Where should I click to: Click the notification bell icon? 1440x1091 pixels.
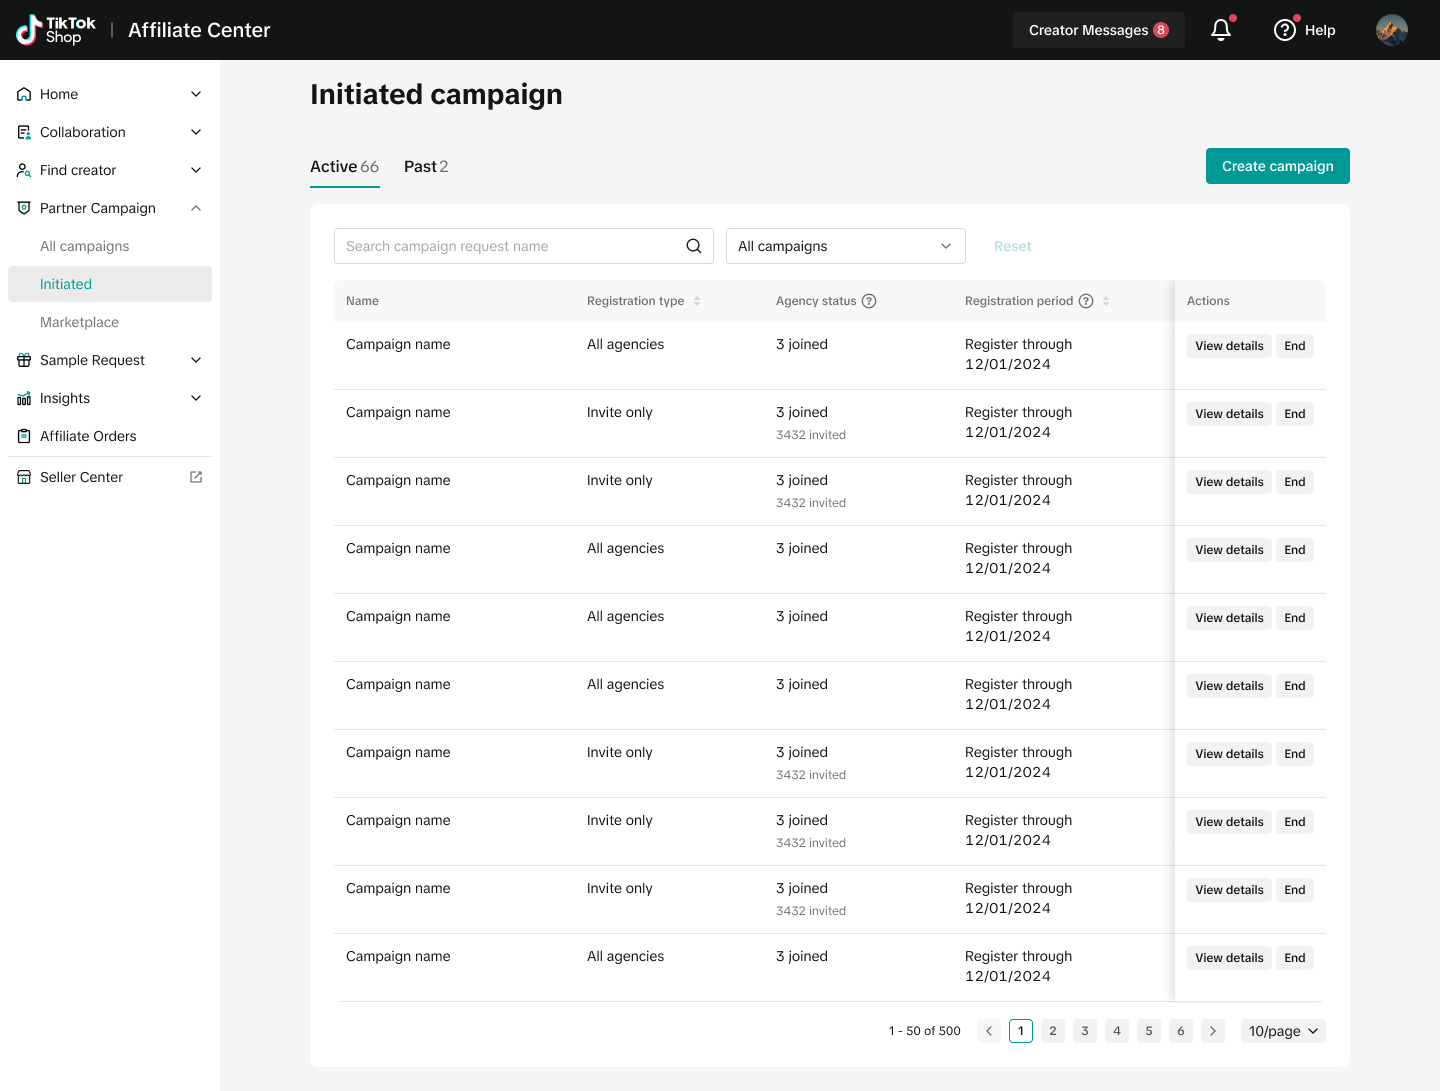[1220, 30]
